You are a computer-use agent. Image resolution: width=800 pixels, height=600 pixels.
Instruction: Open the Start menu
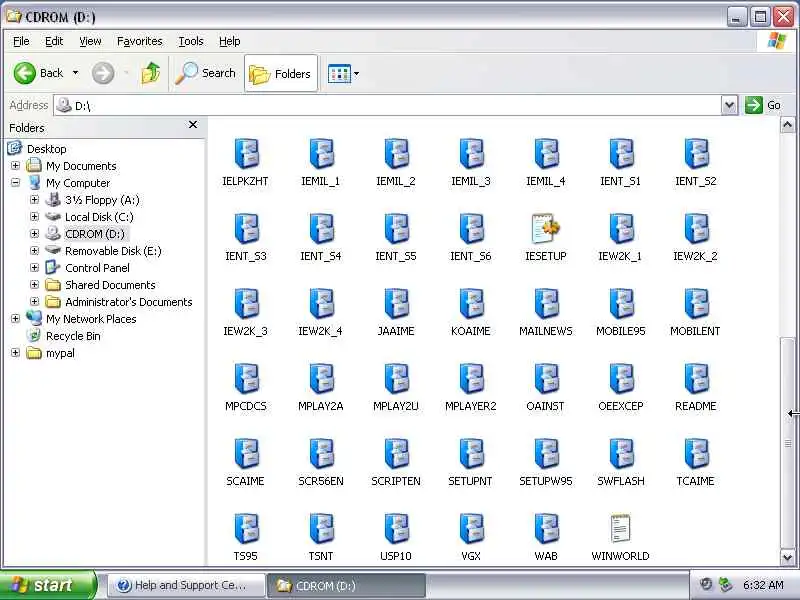point(48,585)
